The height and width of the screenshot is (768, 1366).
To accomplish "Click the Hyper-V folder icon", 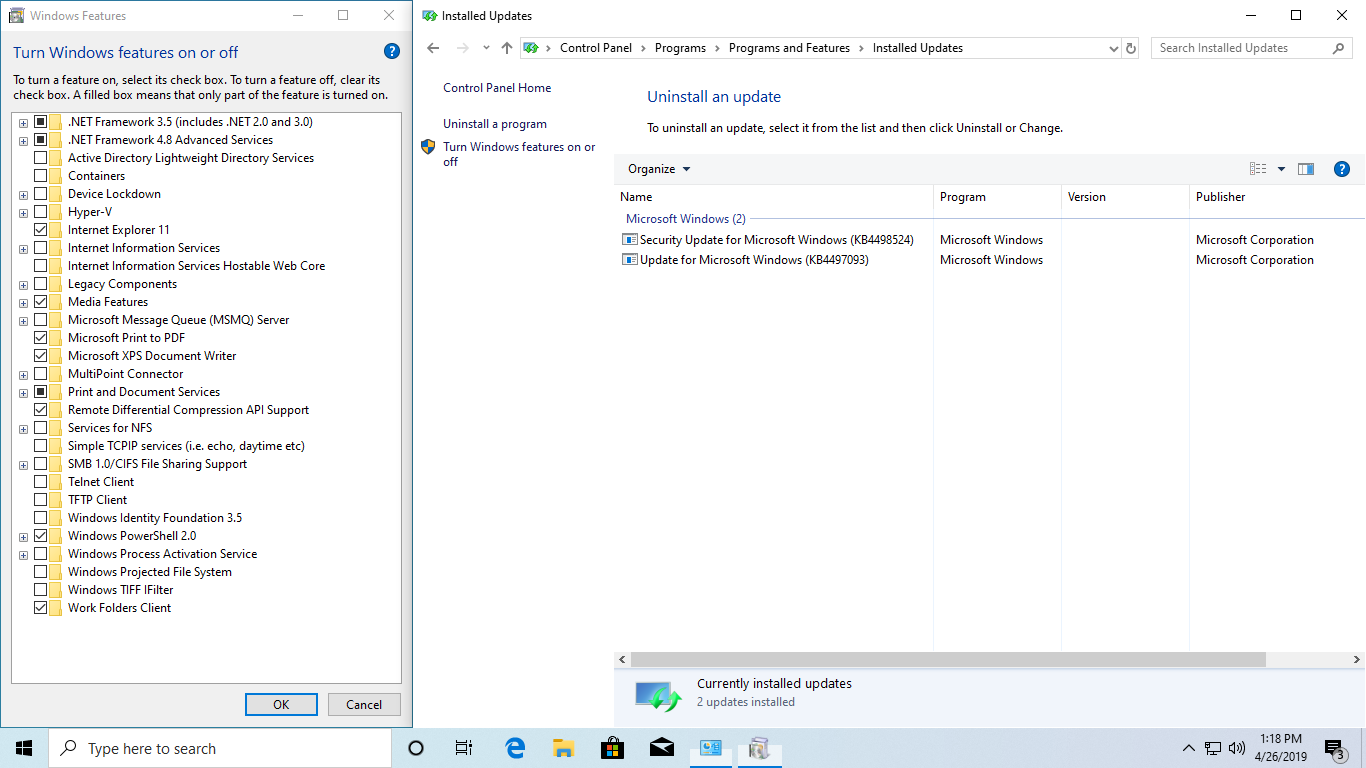I will 56,212.
